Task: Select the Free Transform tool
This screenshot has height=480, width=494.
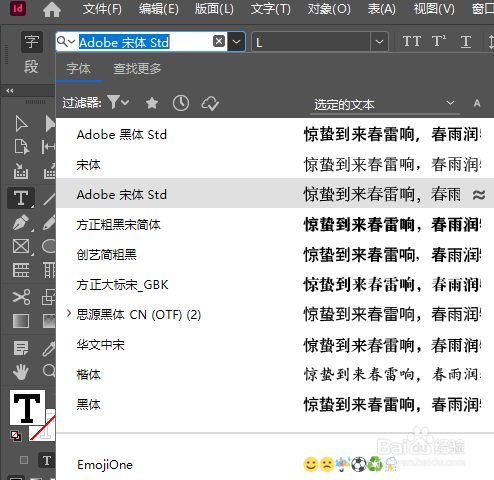Action: click(x=49, y=297)
